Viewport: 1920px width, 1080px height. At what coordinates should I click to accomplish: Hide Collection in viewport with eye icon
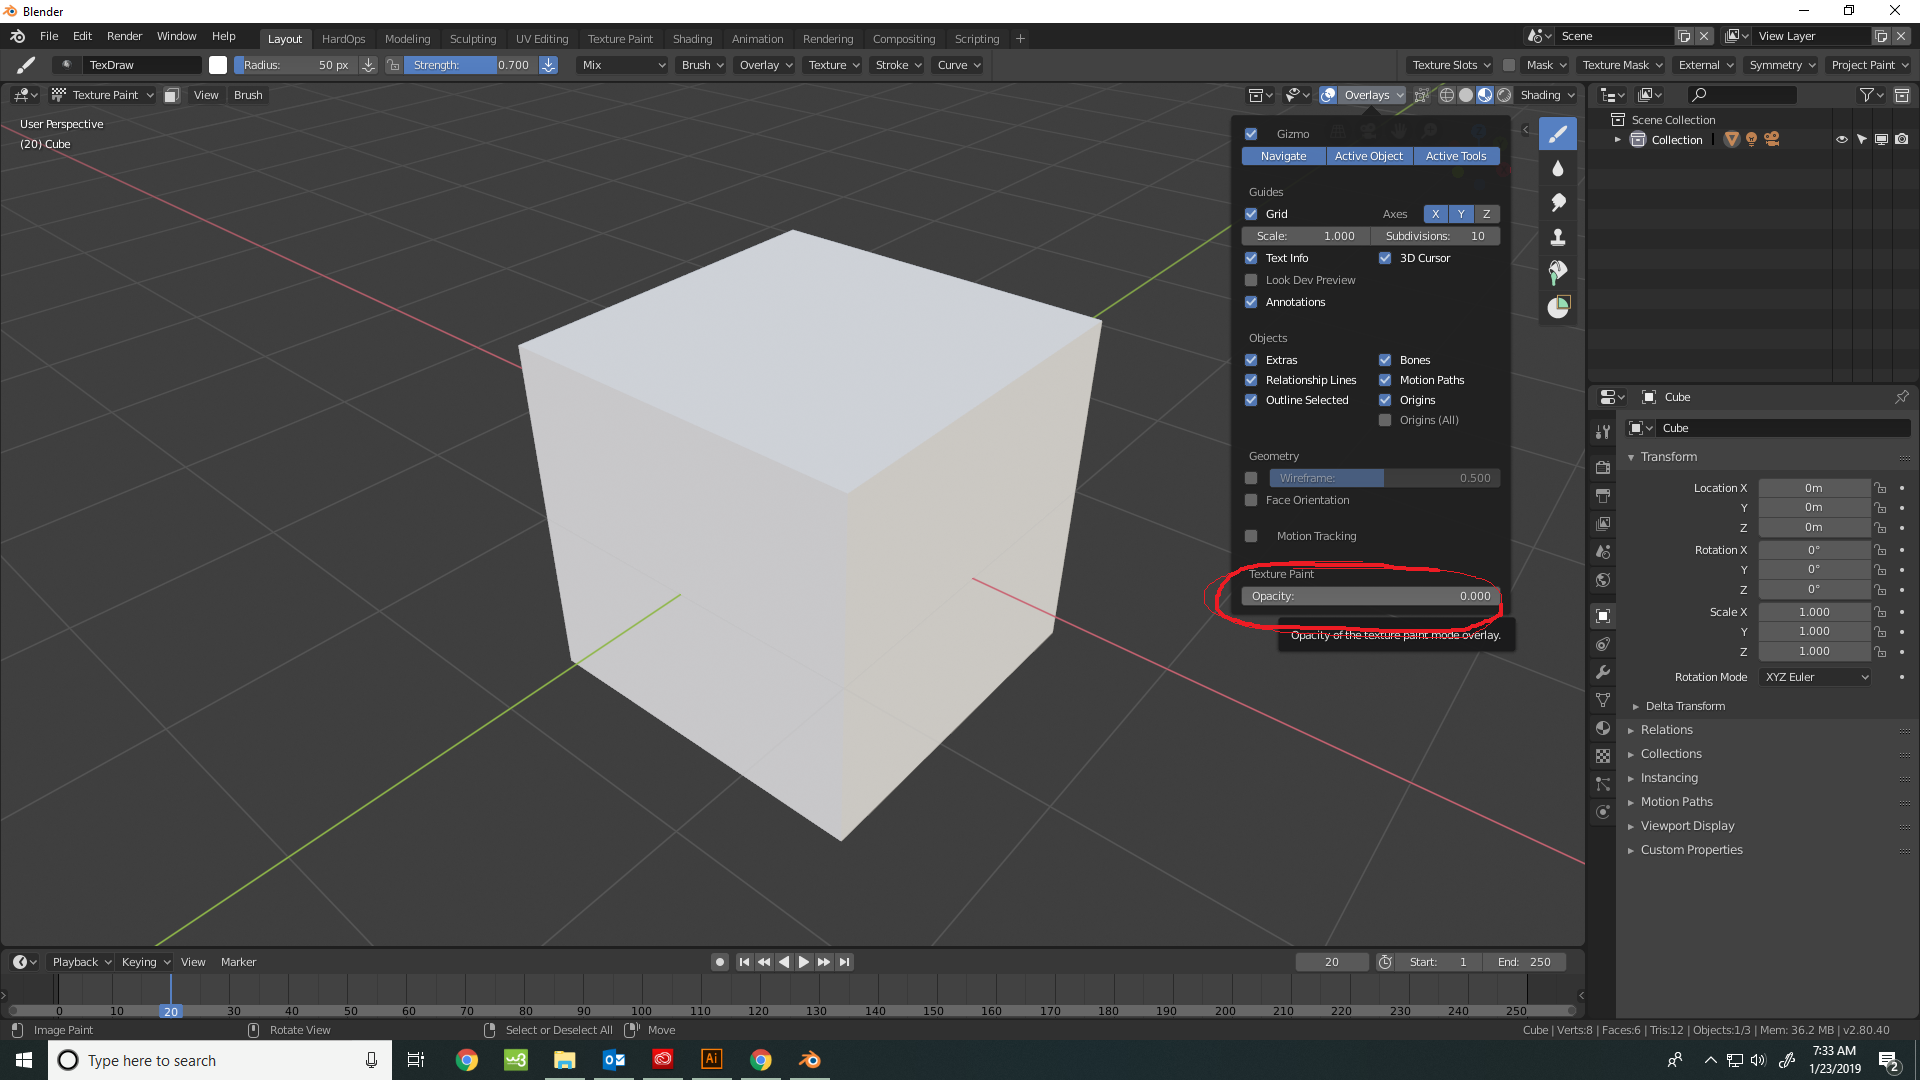[x=1841, y=140]
